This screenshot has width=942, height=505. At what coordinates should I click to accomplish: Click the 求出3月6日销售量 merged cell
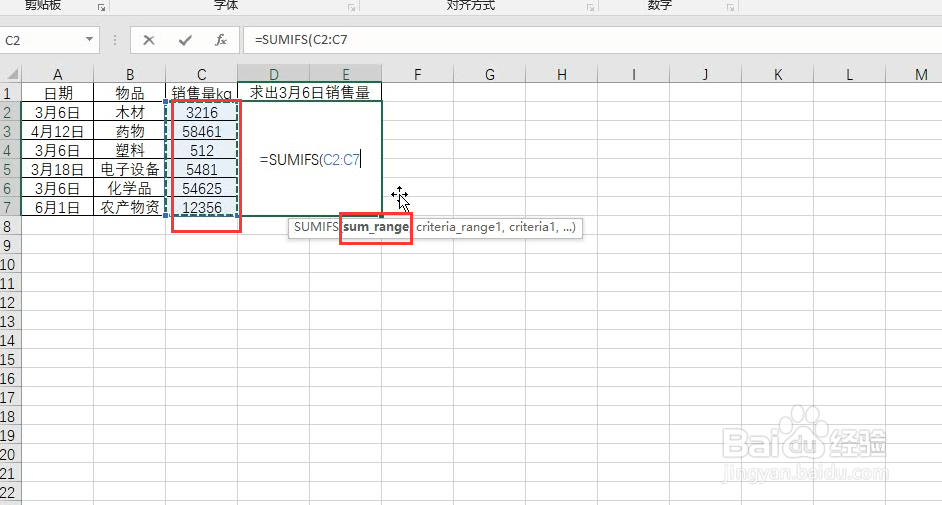coord(310,92)
